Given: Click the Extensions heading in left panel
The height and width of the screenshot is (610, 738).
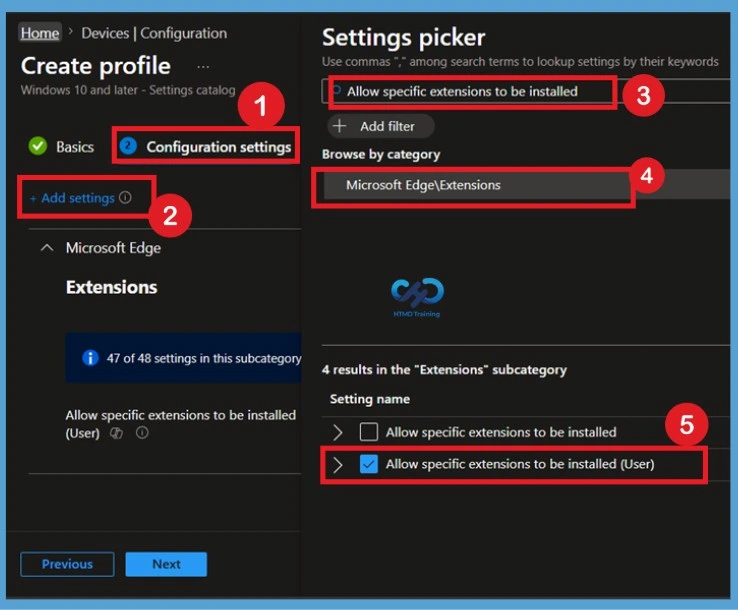Looking at the screenshot, I should tap(112, 287).
